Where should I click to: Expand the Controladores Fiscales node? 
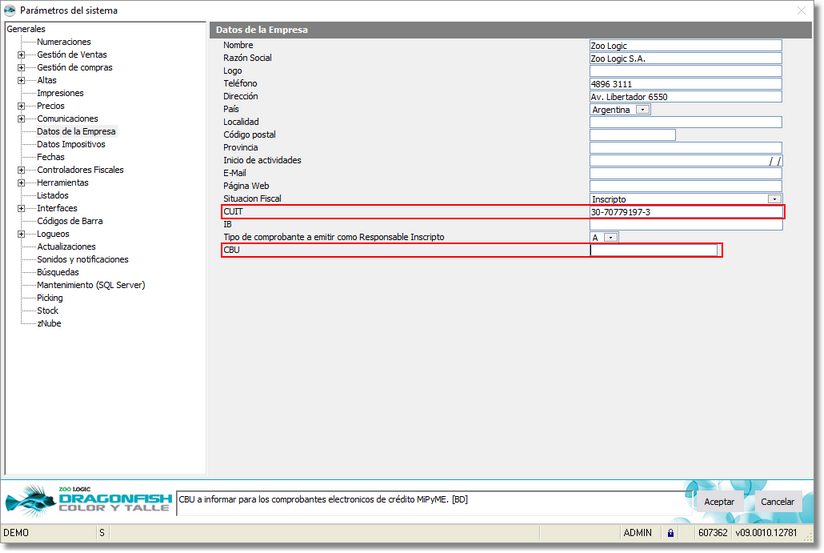21,170
